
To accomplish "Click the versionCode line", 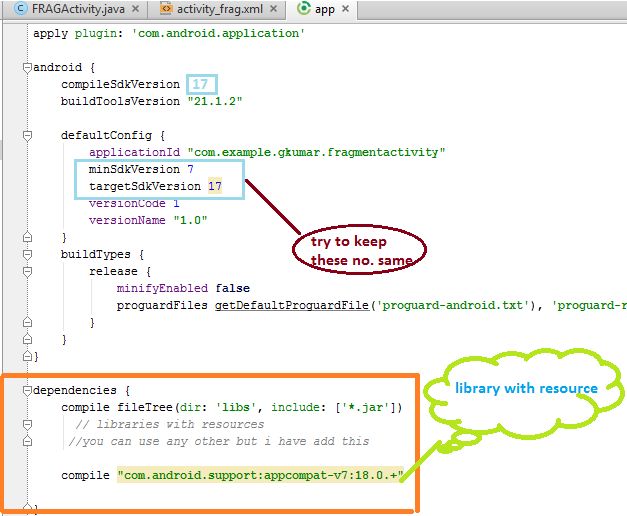I will [134, 204].
